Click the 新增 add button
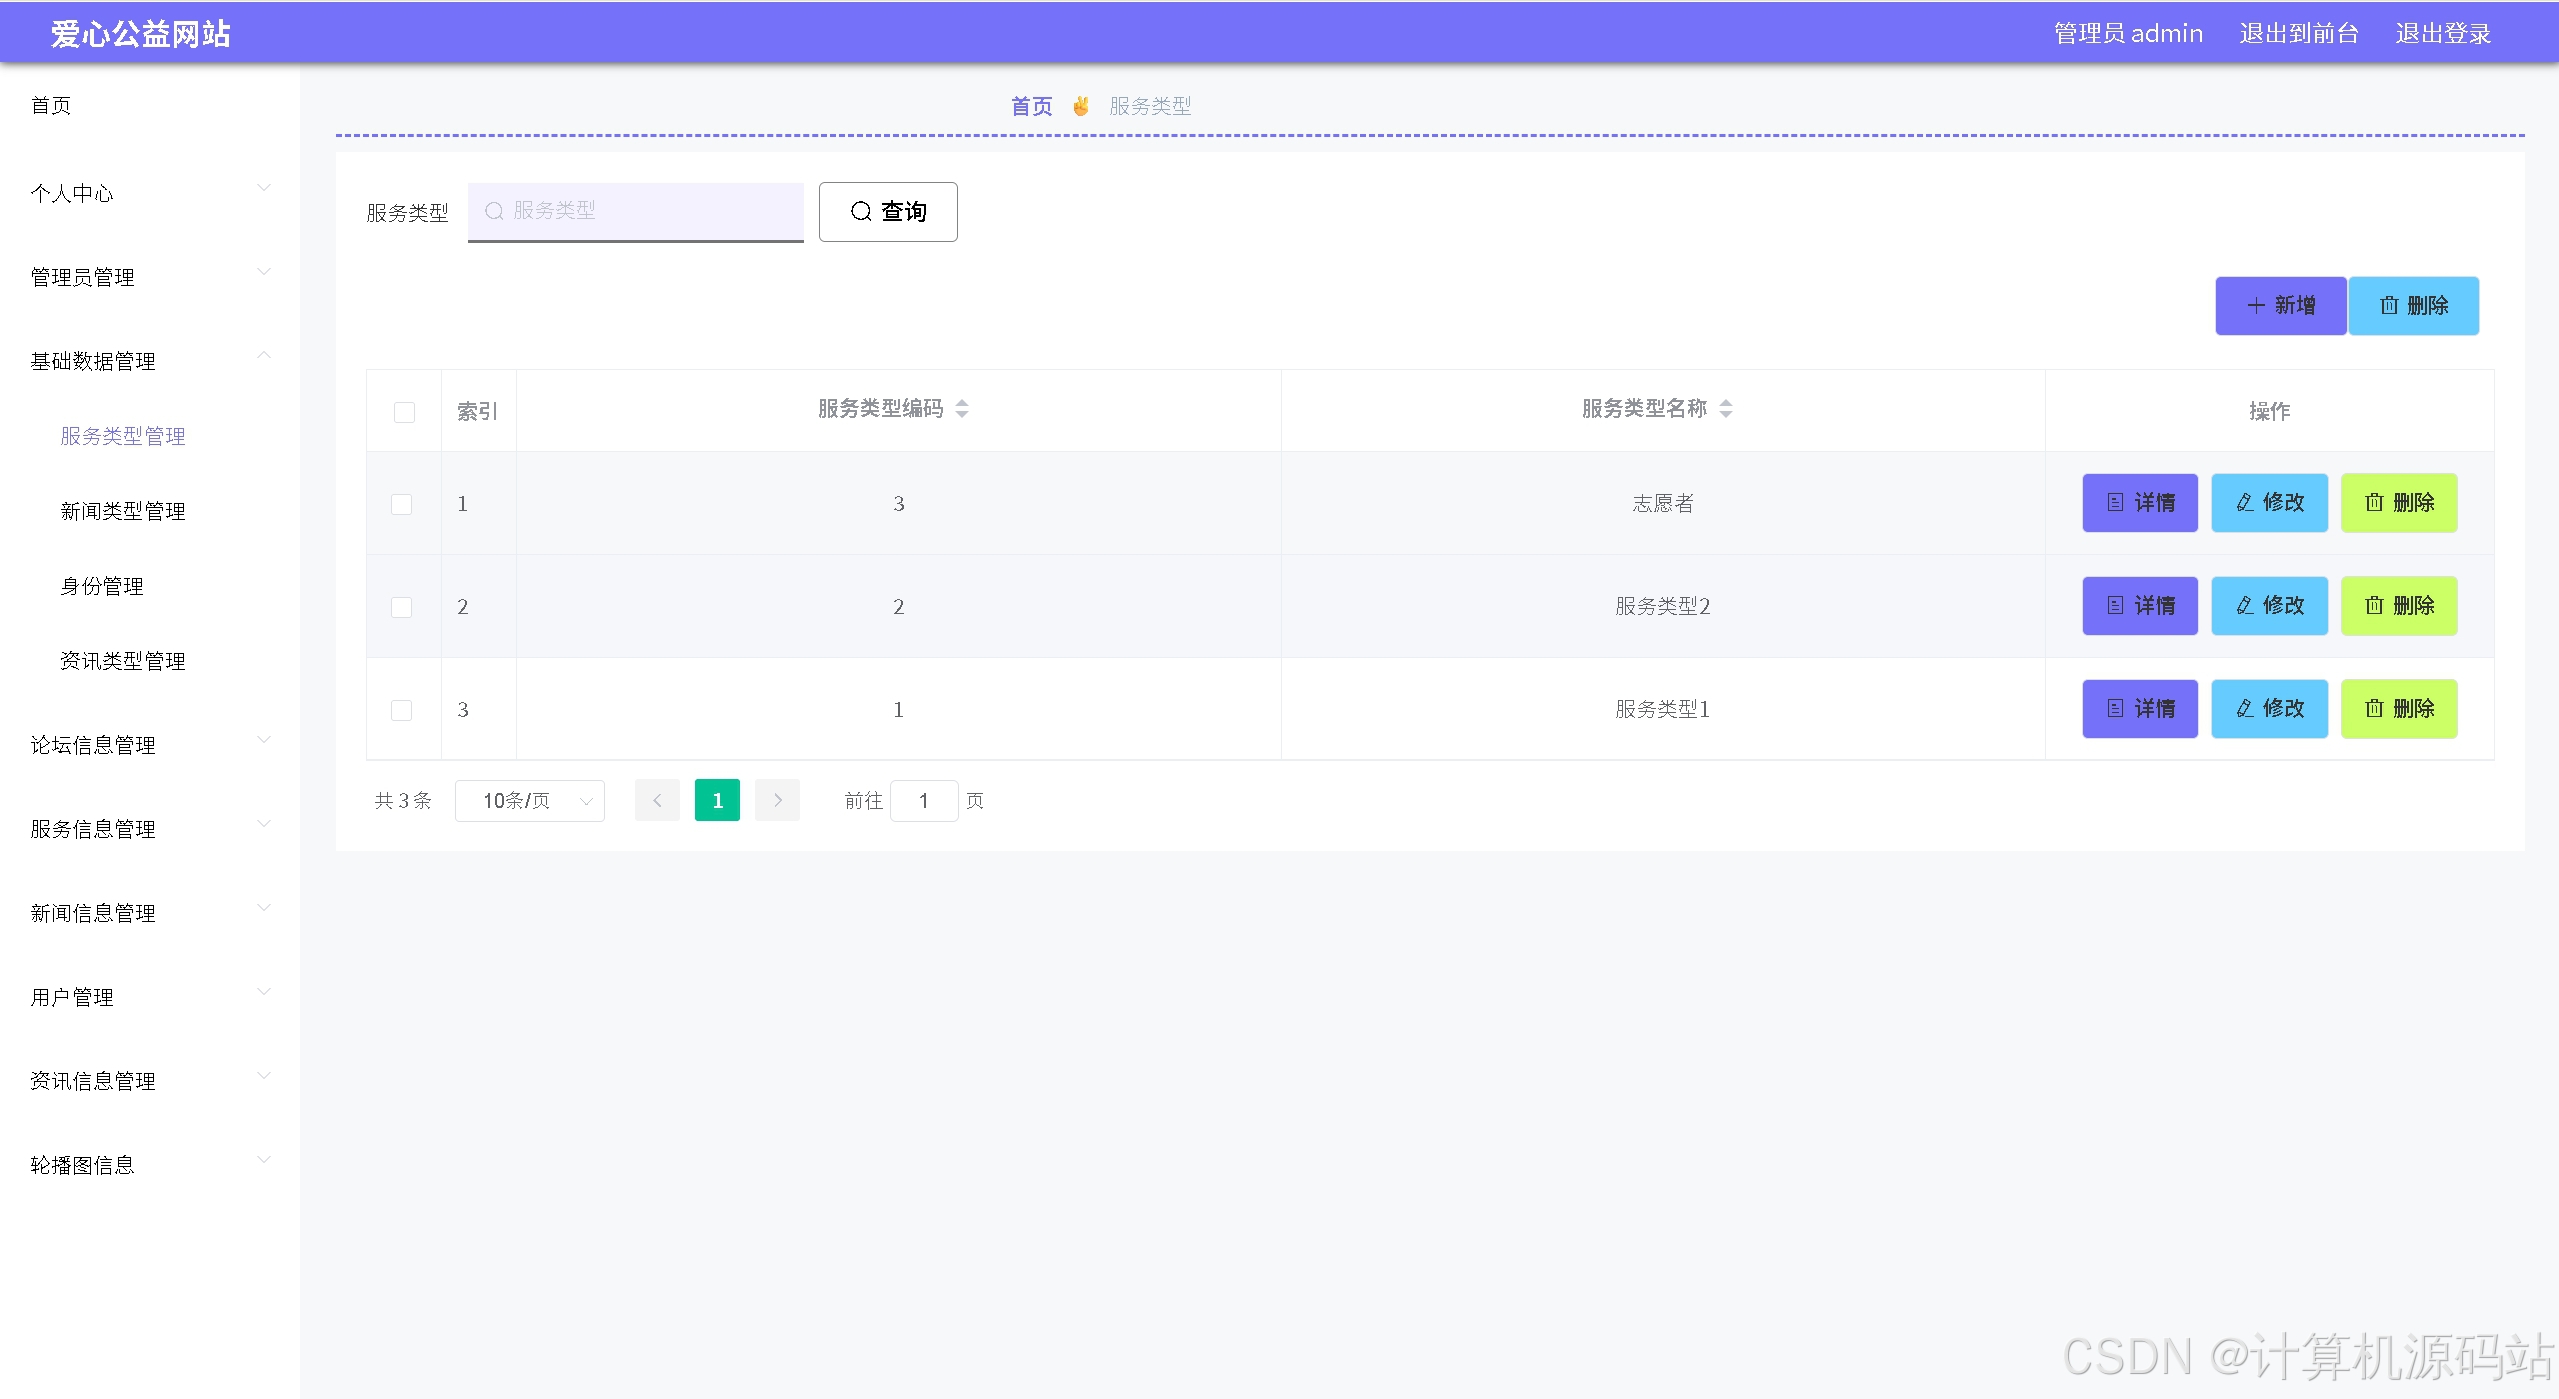 2280,305
